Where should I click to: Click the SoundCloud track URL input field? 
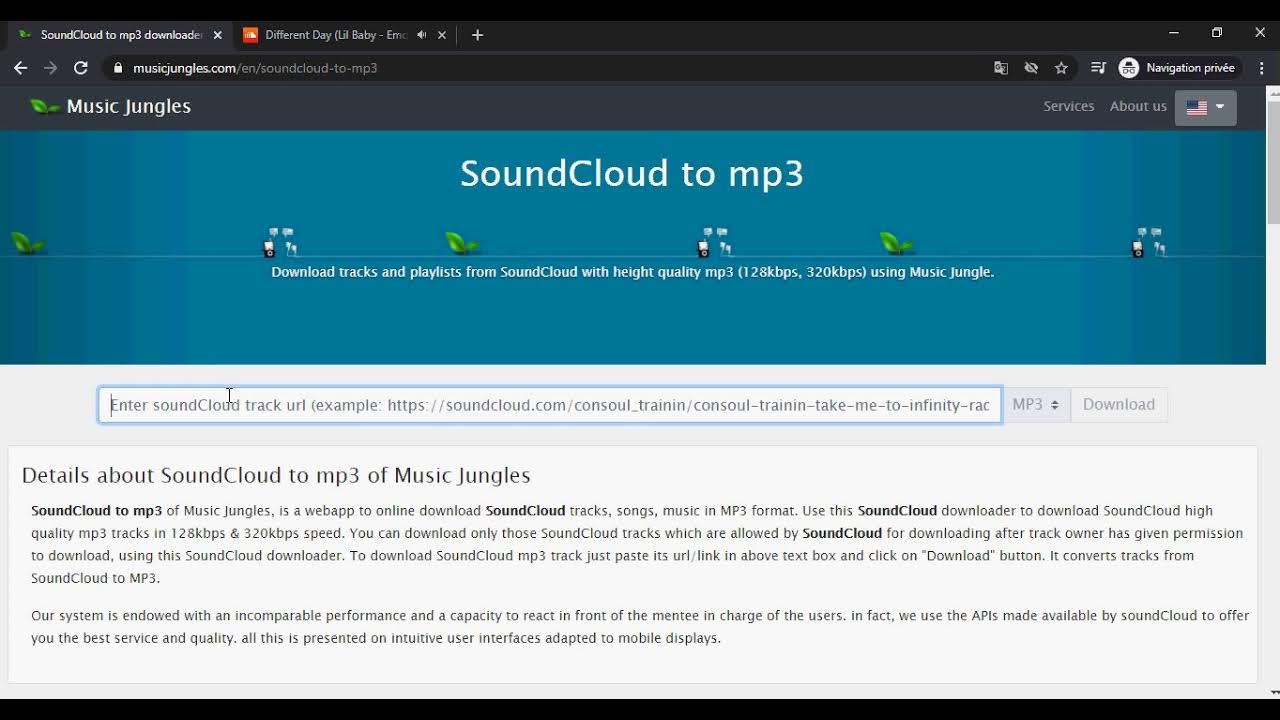(548, 404)
